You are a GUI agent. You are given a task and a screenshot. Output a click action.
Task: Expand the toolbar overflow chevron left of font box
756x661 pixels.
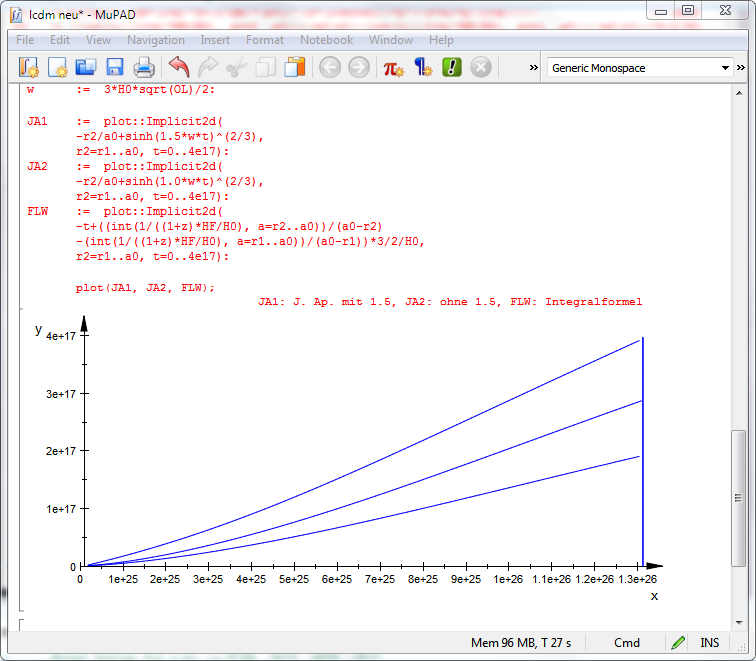coord(534,68)
